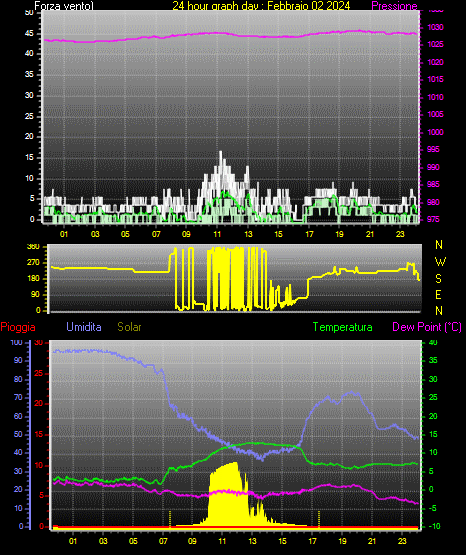This screenshot has height=555, width=466.
Task: Click hour 01 on bottom graph axis
Action: [x=73, y=541]
